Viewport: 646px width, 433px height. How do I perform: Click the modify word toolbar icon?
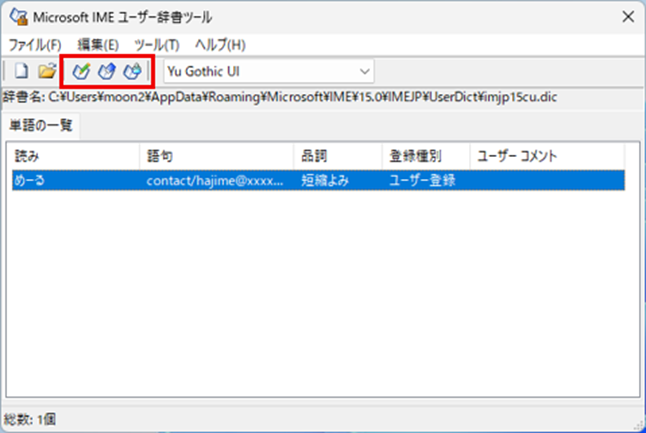coord(107,71)
